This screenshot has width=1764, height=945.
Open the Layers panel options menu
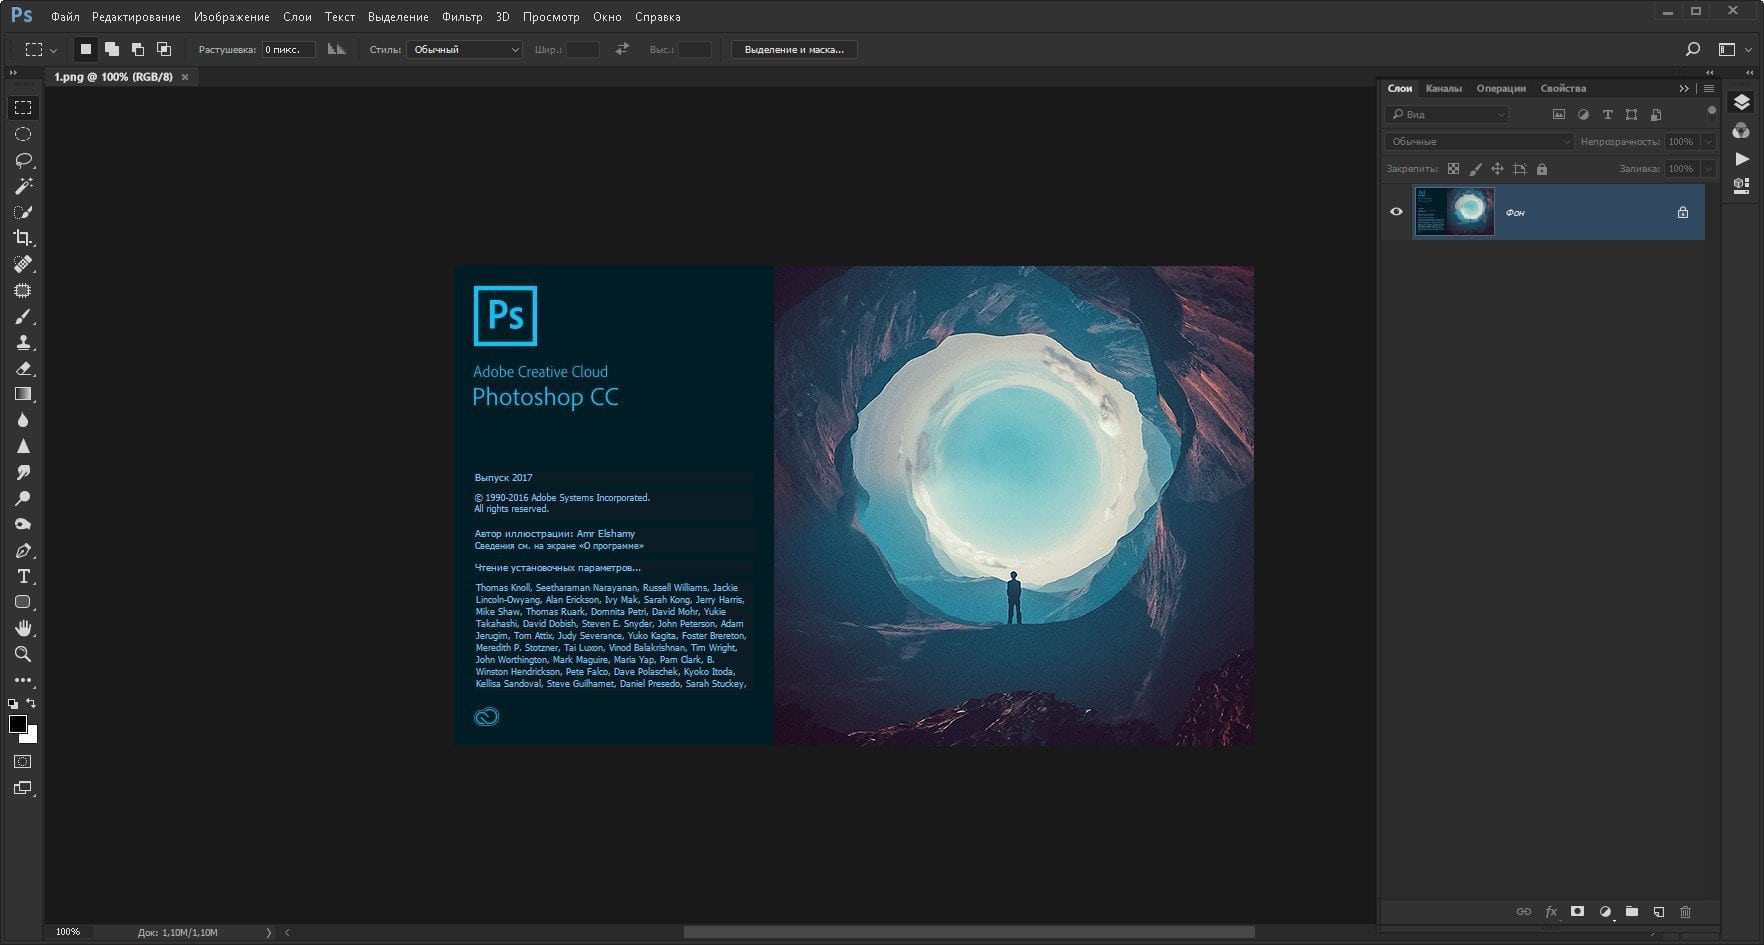[x=1708, y=88]
